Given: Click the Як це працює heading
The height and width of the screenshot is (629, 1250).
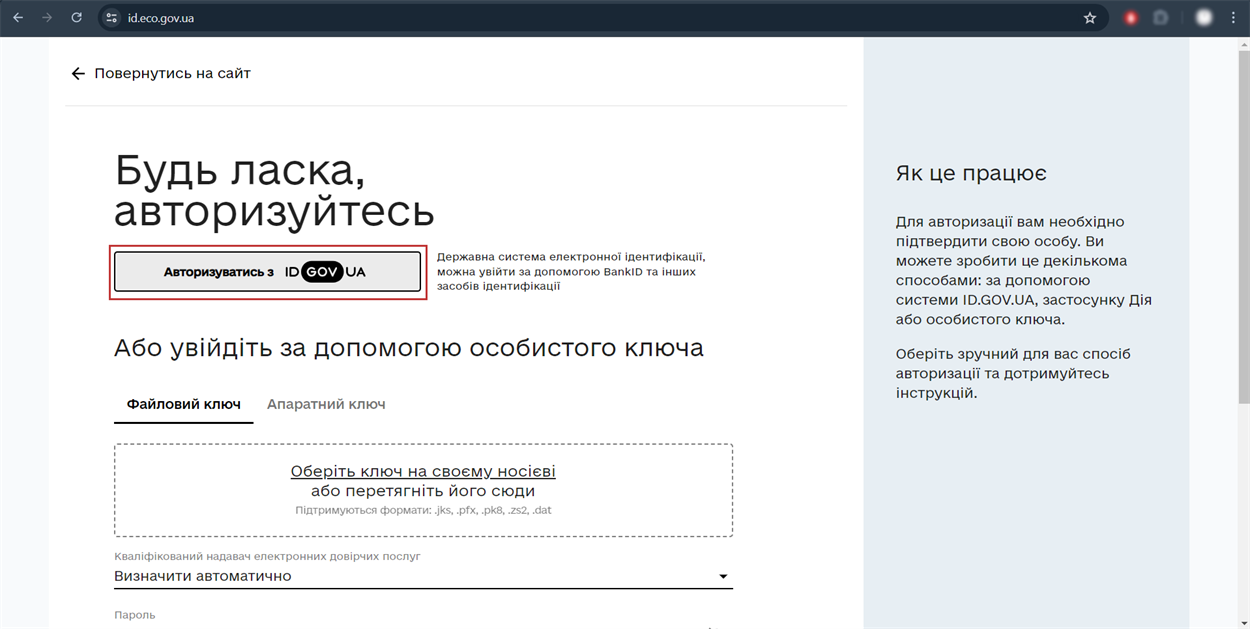Looking at the screenshot, I should (x=971, y=174).
